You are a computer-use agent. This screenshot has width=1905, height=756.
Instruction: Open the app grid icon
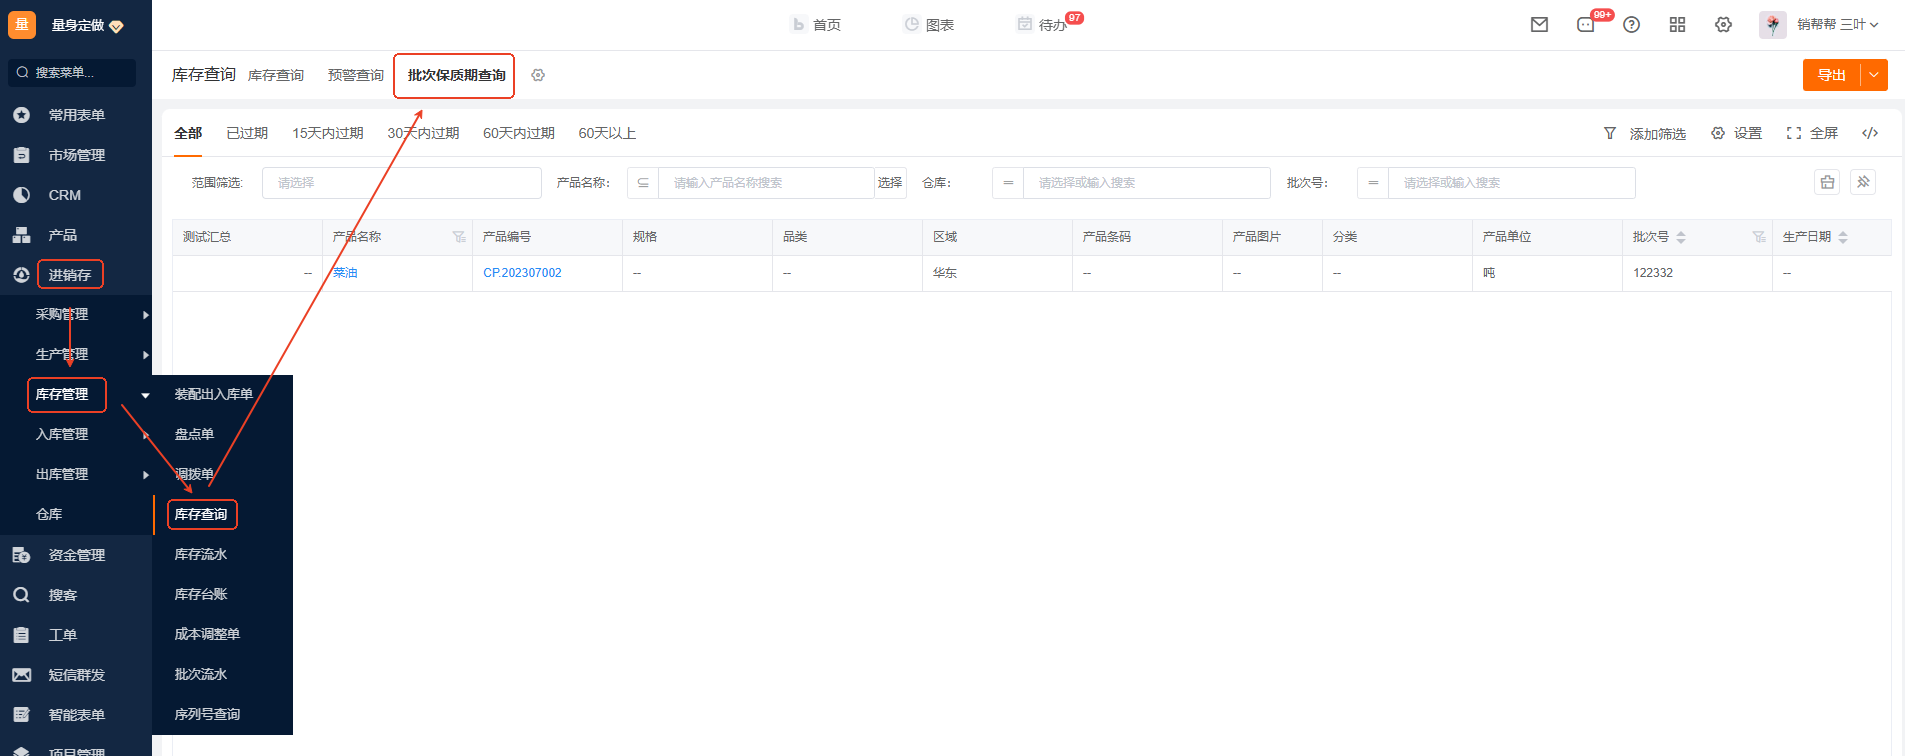tap(1677, 25)
